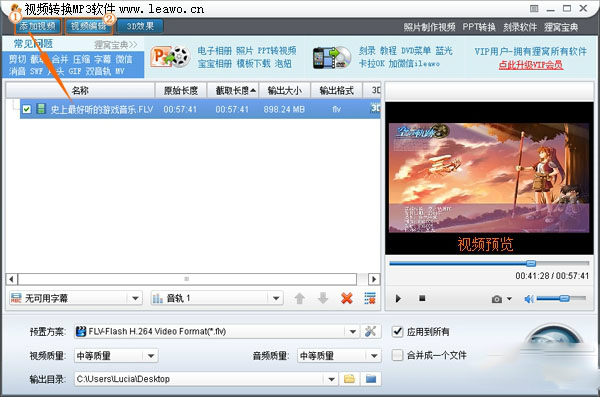Sort by the 输出格式 column header
600x397 pixels.
pyautogui.click(x=336, y=90)
